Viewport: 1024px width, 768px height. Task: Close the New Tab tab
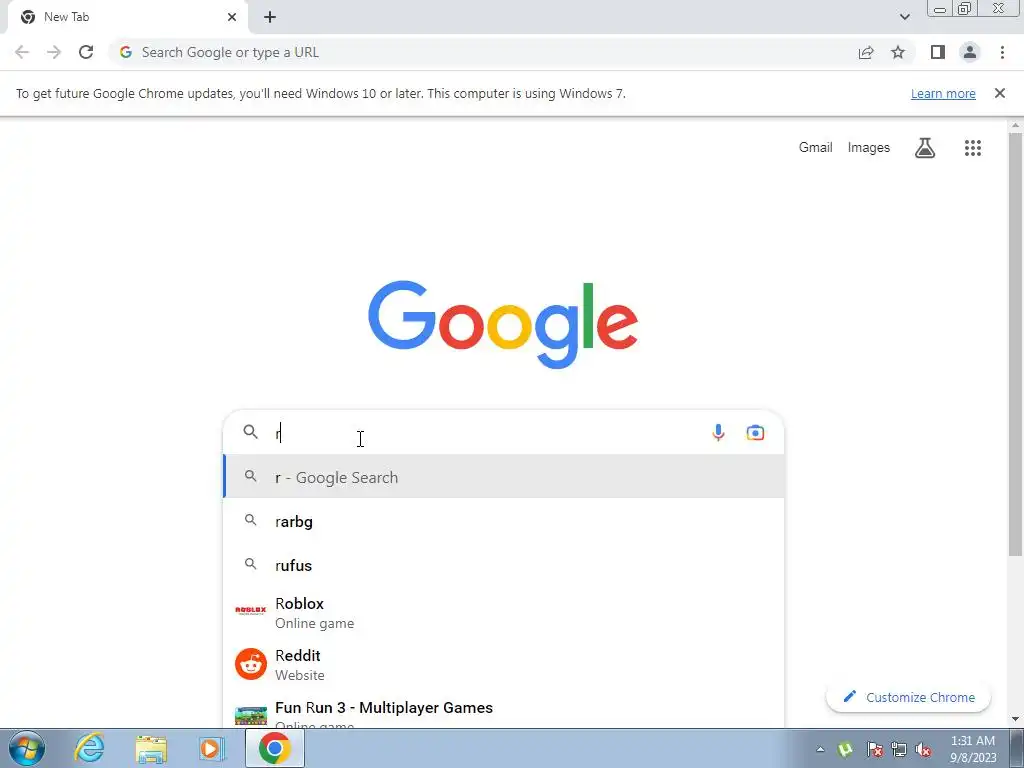pos(232,17)
